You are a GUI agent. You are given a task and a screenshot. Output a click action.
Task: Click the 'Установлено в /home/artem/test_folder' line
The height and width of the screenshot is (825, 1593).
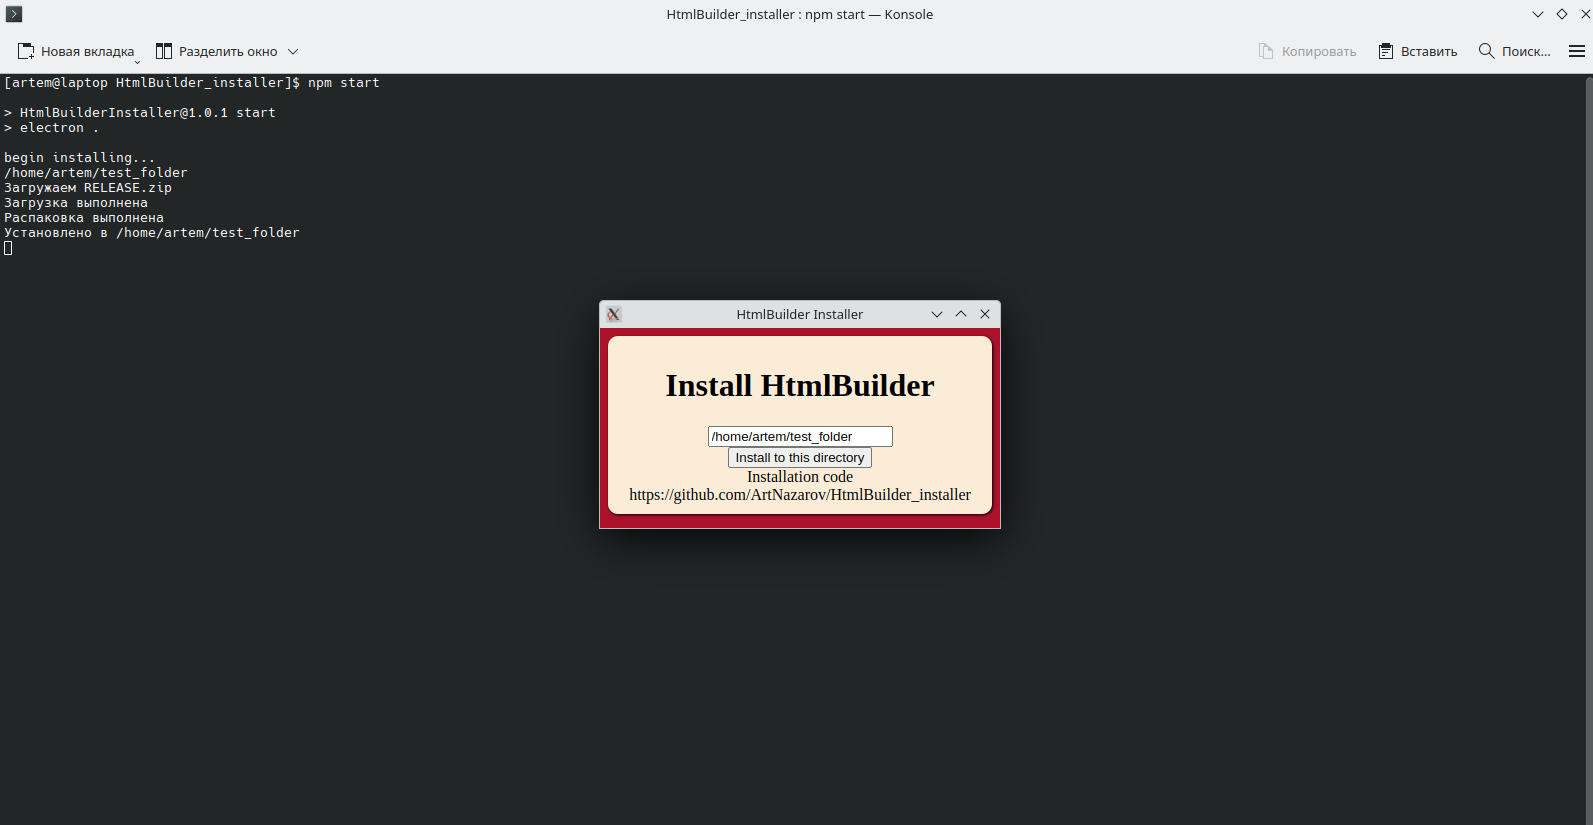pos(152,233)
